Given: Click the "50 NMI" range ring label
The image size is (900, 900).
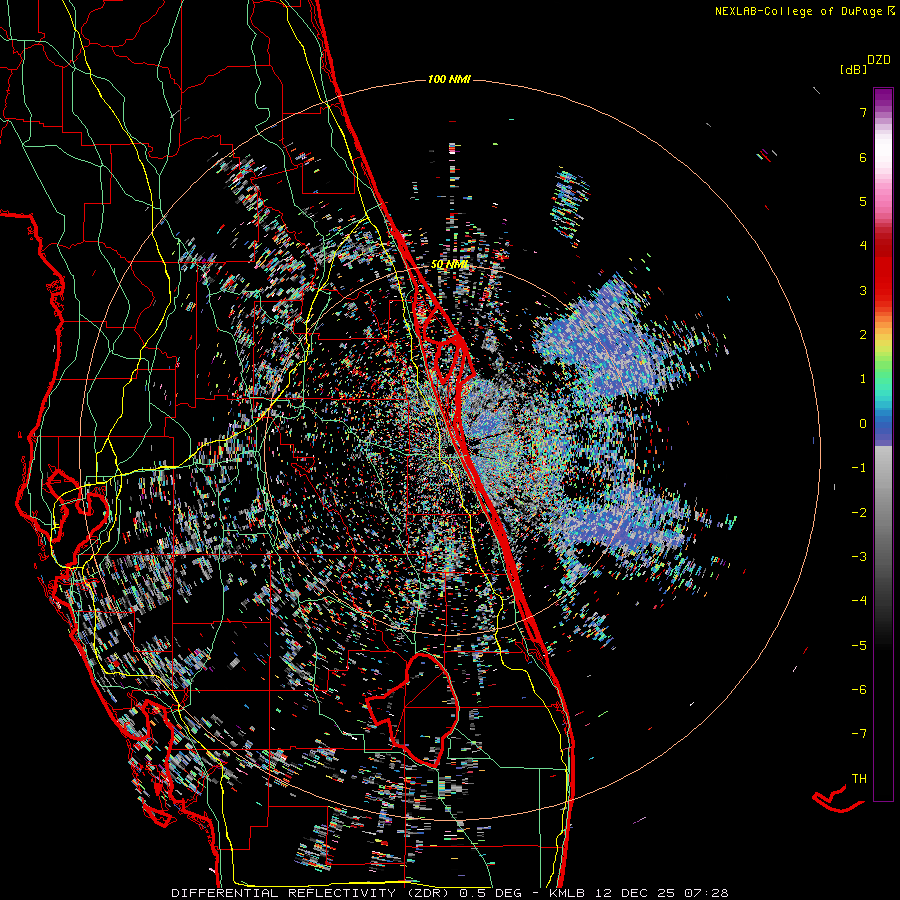Looking at the screenshot, I should click(449, 265).
